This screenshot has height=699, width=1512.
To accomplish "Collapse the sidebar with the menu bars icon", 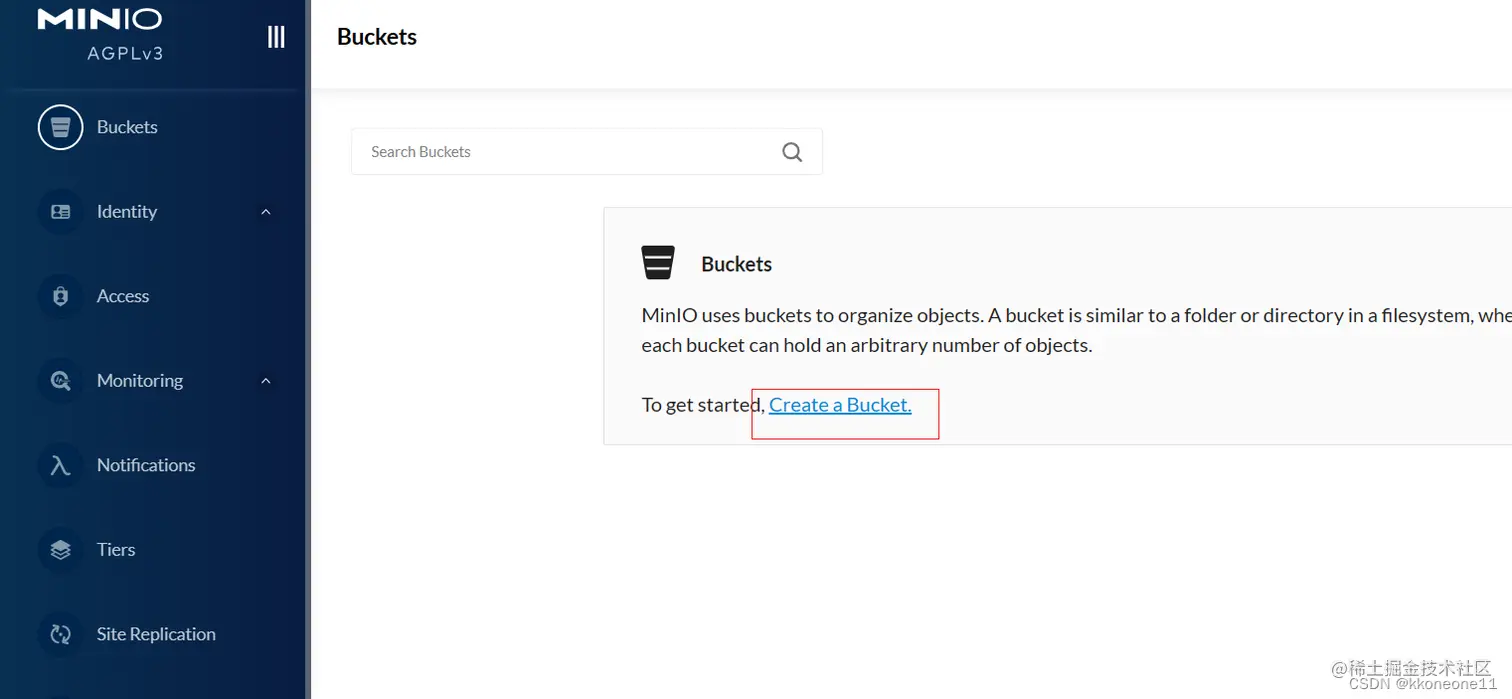I will 276,37.
